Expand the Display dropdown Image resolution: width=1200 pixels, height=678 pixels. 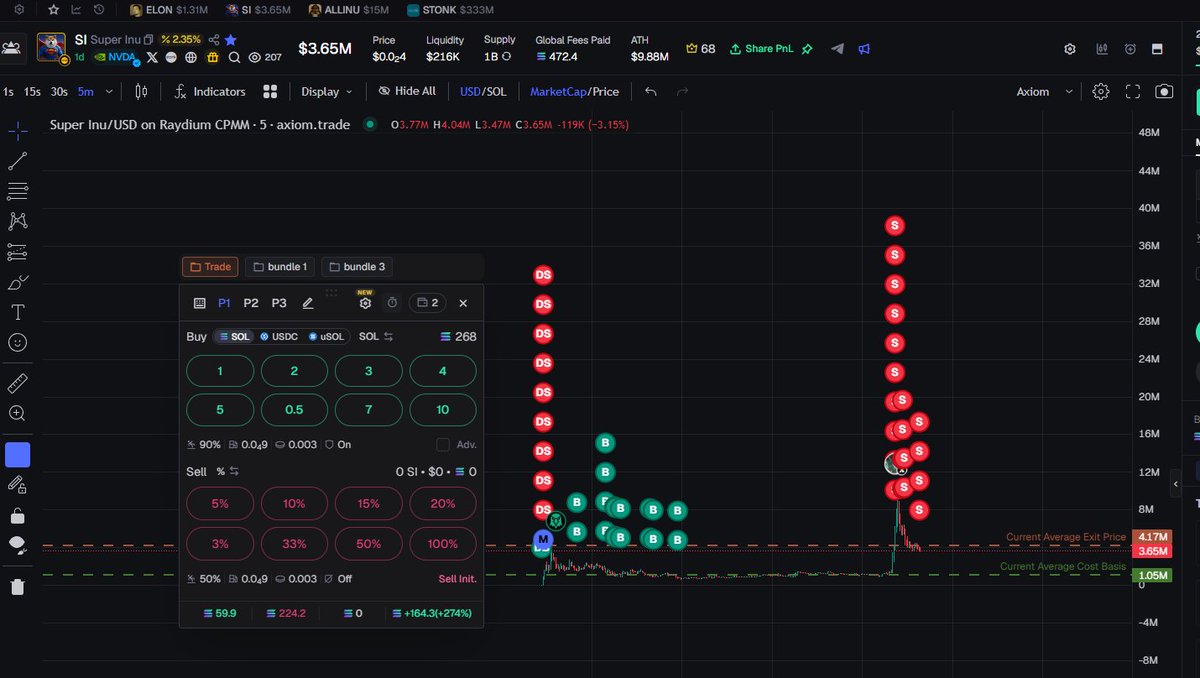327,91
